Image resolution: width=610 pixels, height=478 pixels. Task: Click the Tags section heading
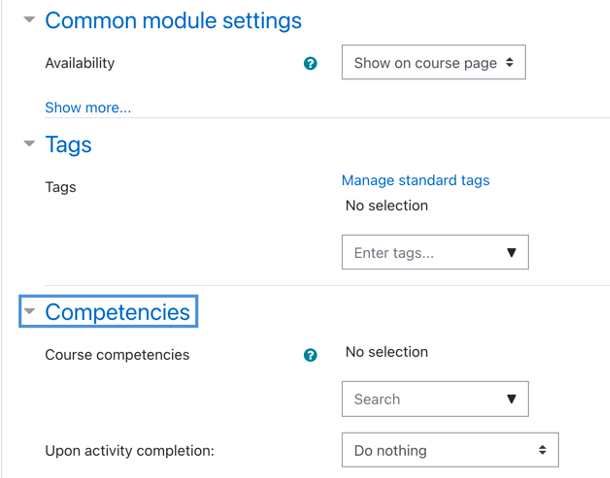[68, 145]
